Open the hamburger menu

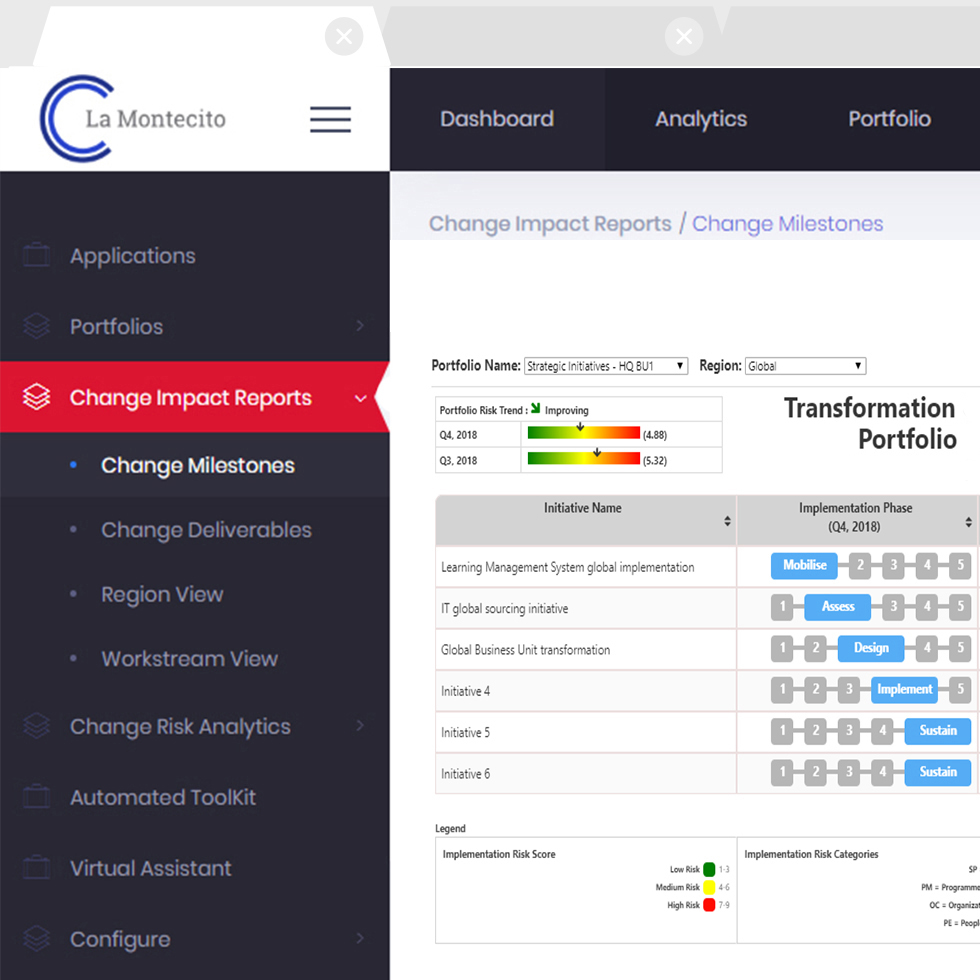click(x=330, y=118)
